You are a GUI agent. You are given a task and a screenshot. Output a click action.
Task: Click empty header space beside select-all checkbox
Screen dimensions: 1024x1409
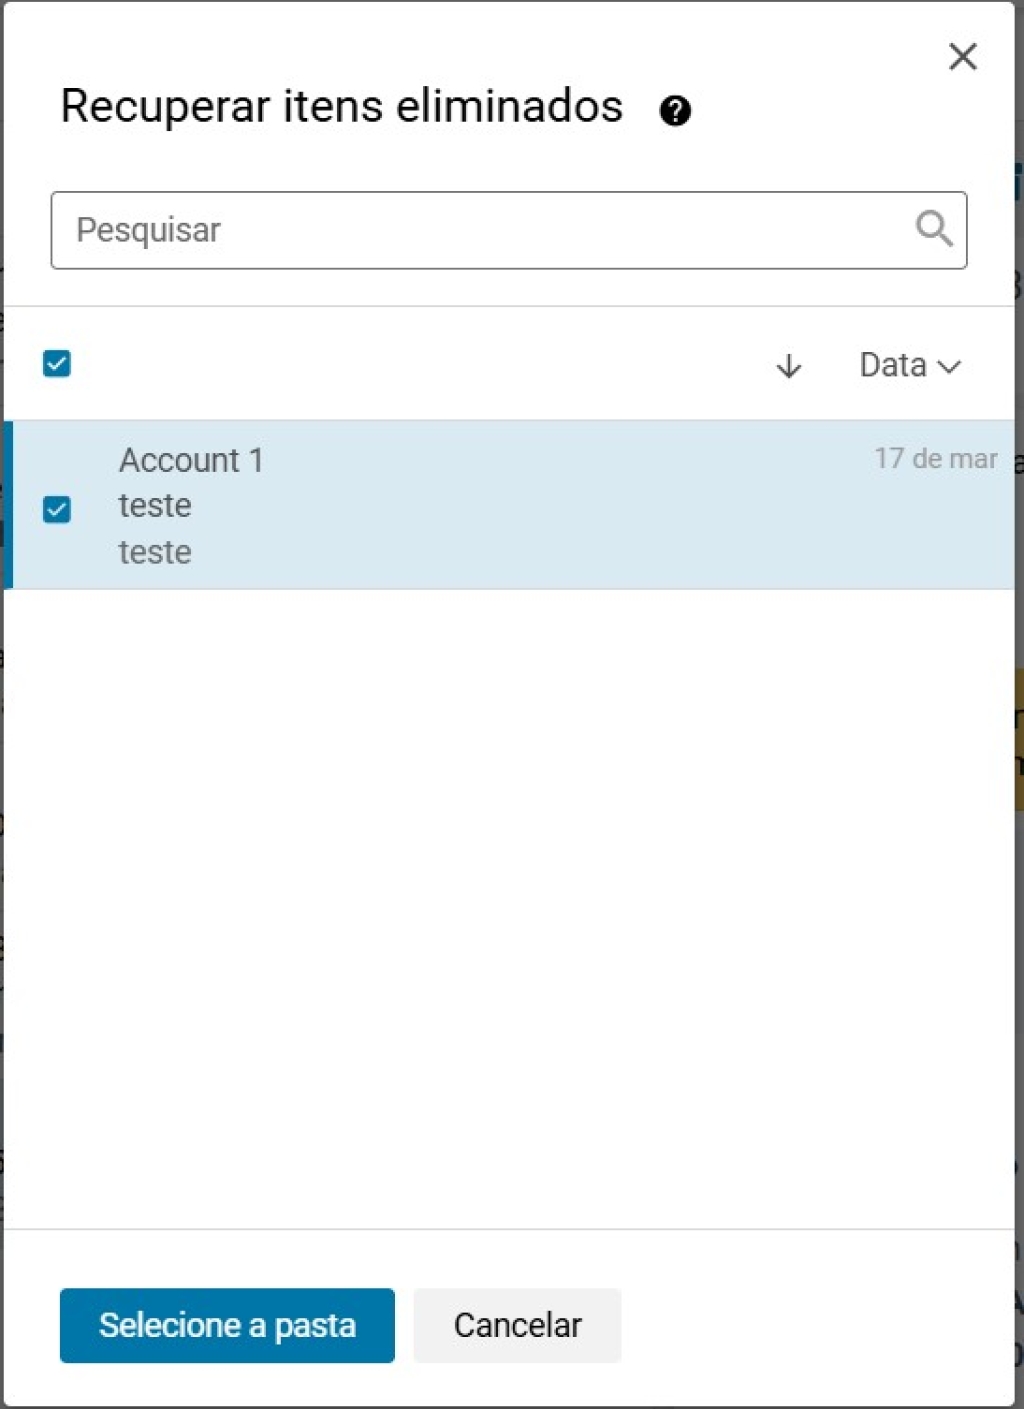(400, 364)
